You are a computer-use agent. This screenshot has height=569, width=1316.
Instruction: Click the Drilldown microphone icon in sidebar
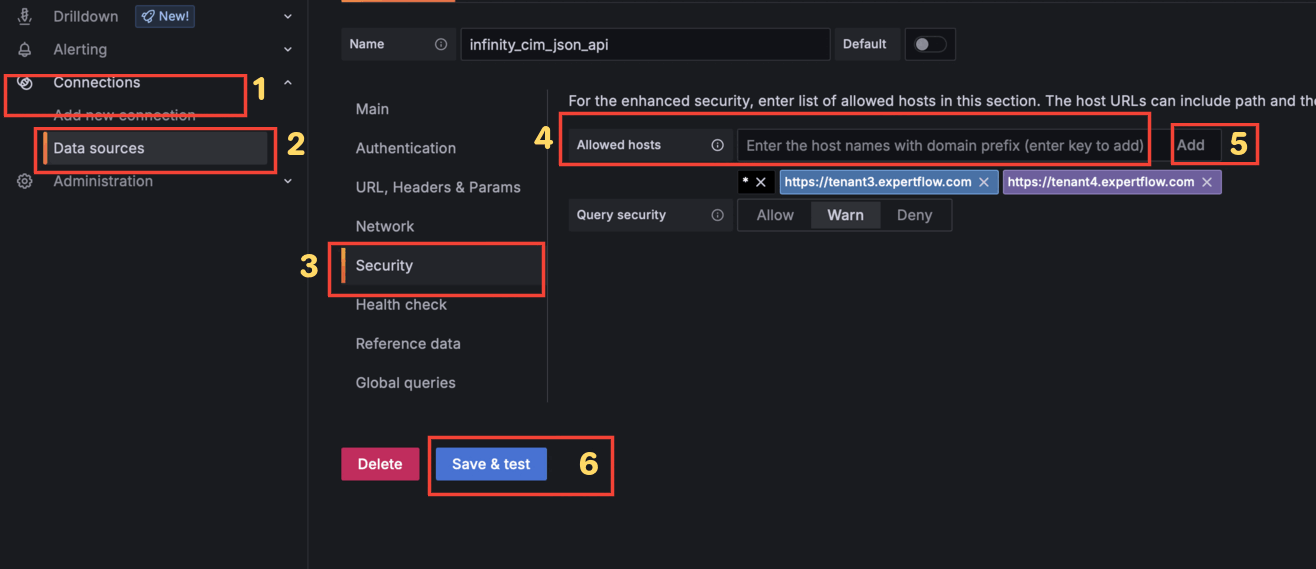25,16
